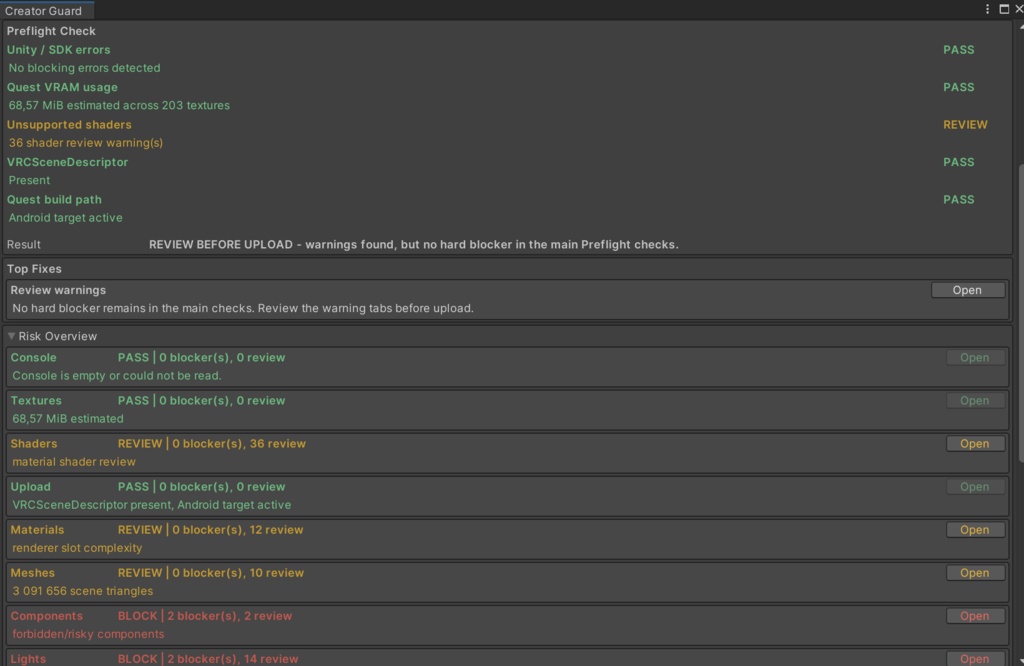Open the panel options kebab menu

987,9
